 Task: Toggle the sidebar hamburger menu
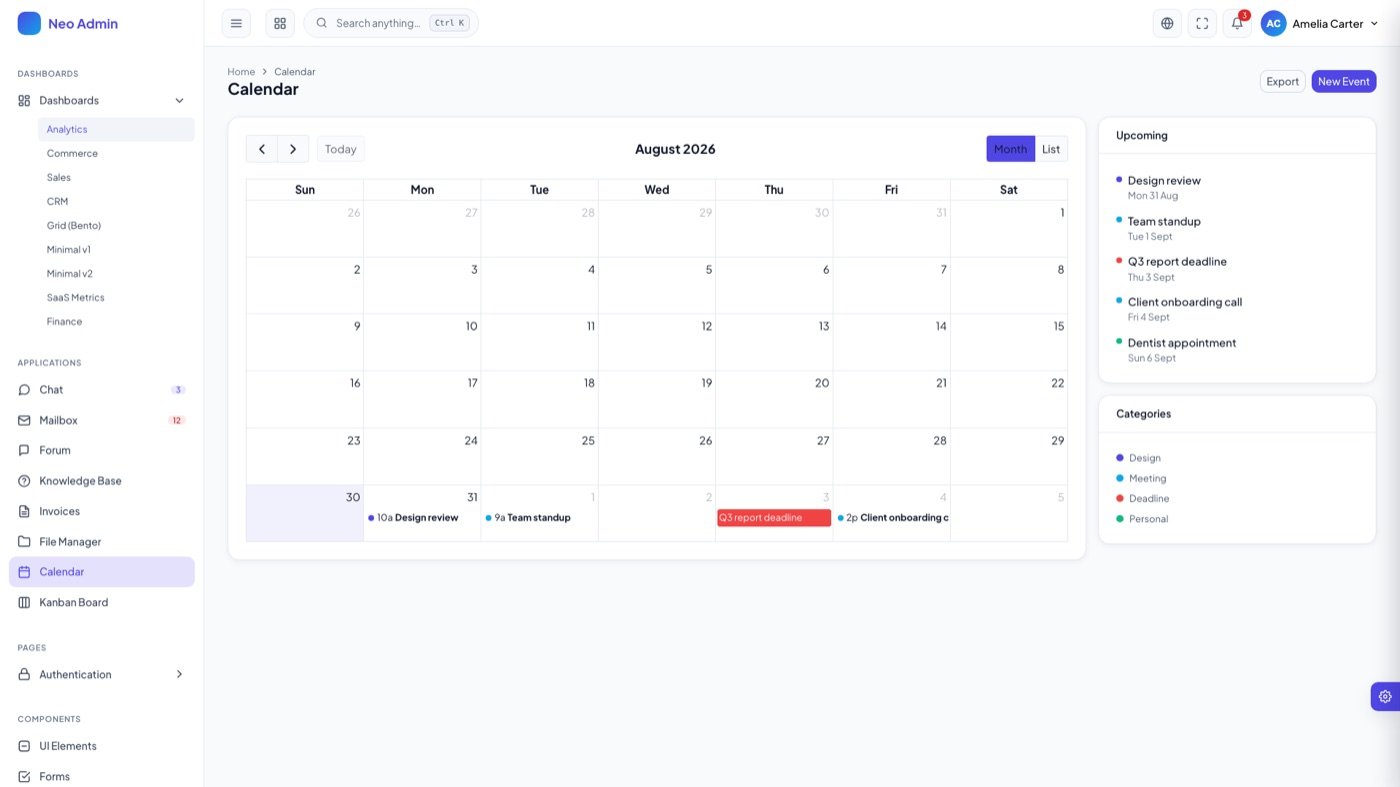click(x=236, y=23)
